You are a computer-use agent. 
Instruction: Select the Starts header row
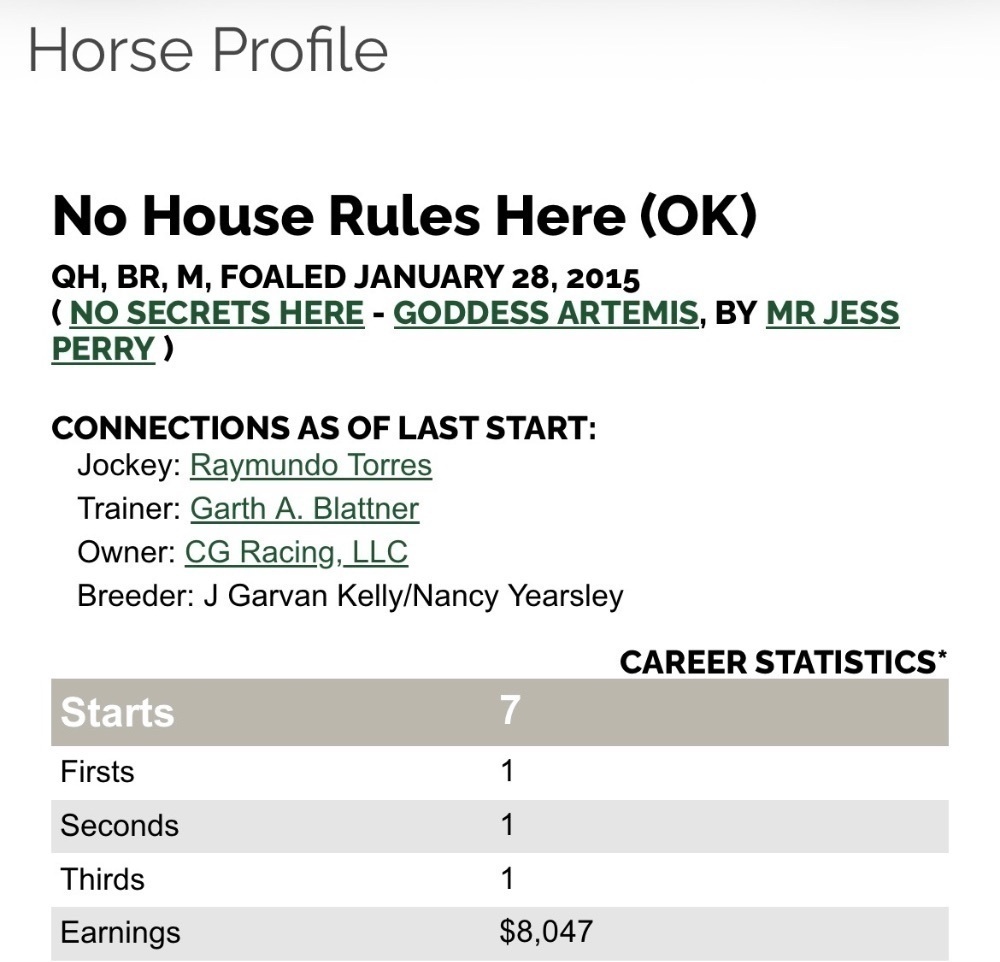point(500,711)
